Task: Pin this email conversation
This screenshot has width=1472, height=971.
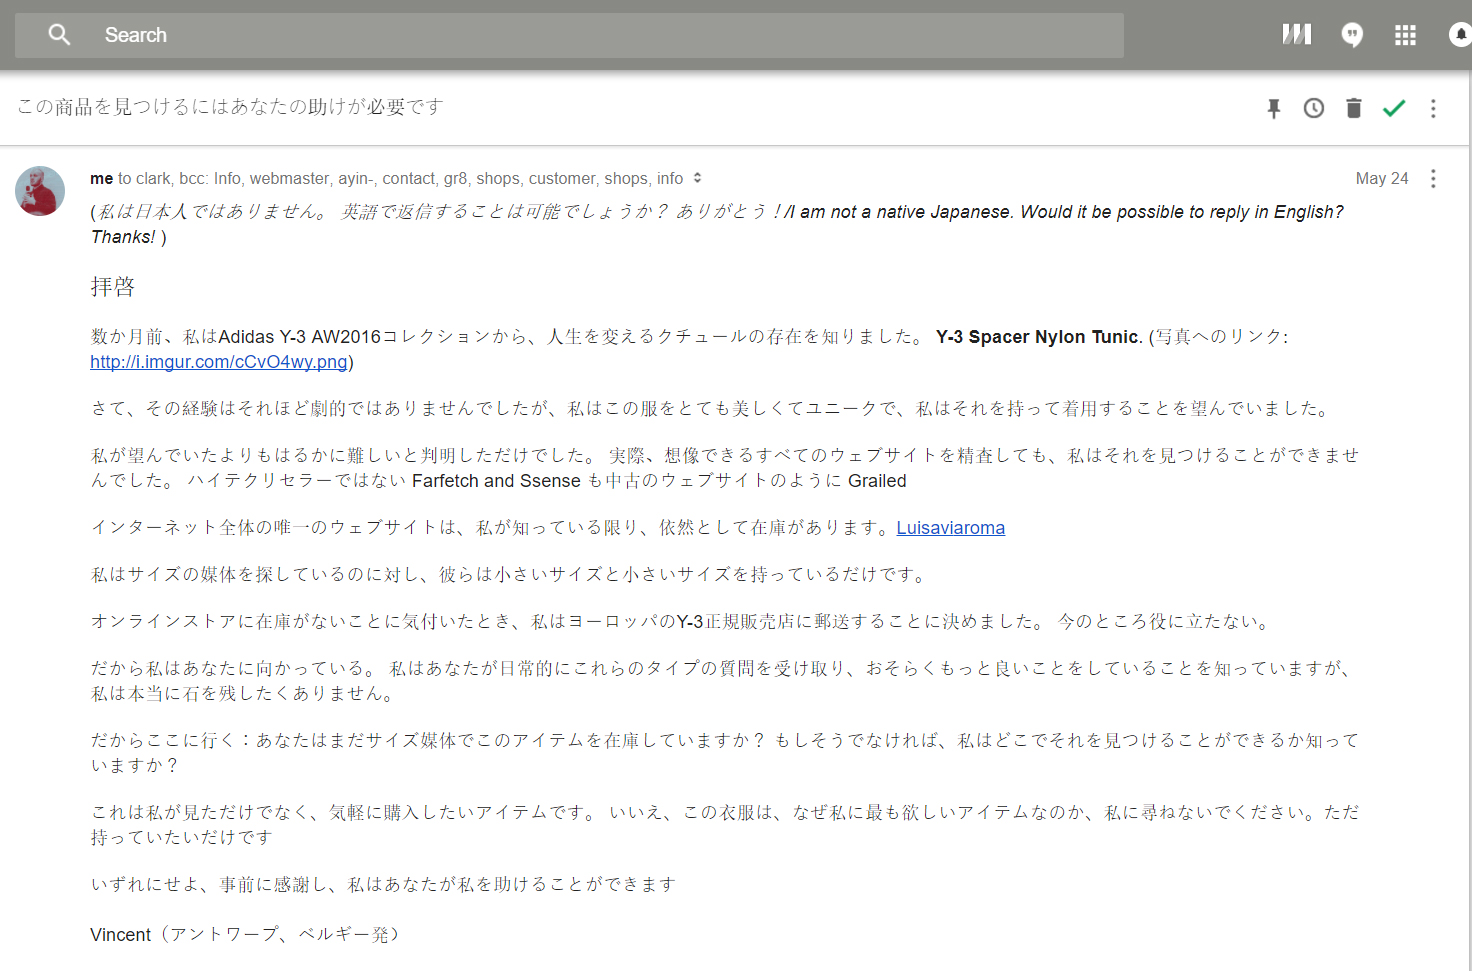Action: pos(1274,108)
